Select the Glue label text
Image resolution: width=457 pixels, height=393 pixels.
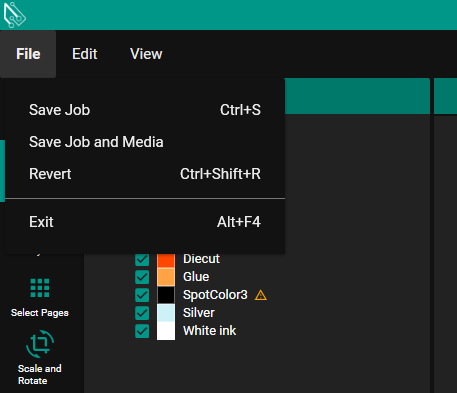click(x=196, y=277)
